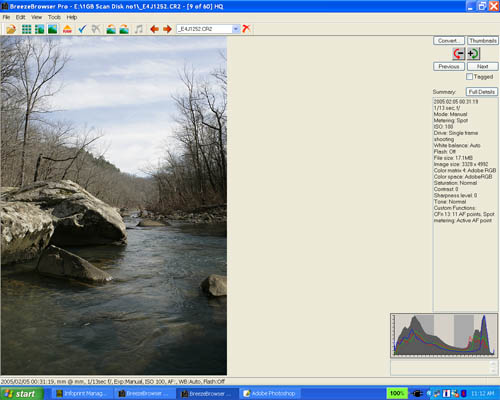The width and height of the screenshot is (500, 400).
Task: Open the File menu
Action: click(6, 17)
